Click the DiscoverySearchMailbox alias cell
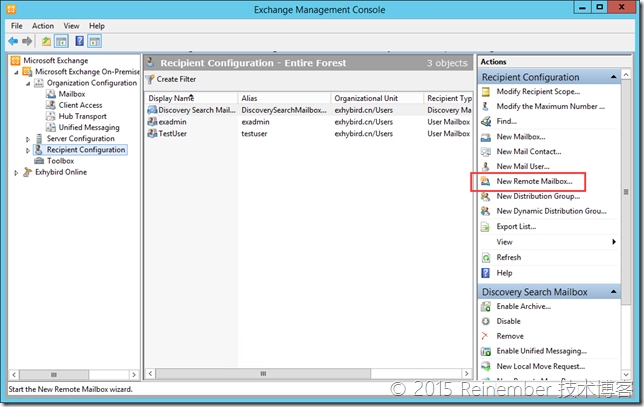The height and width of the screenshot is (407, 644). point(284,110)
